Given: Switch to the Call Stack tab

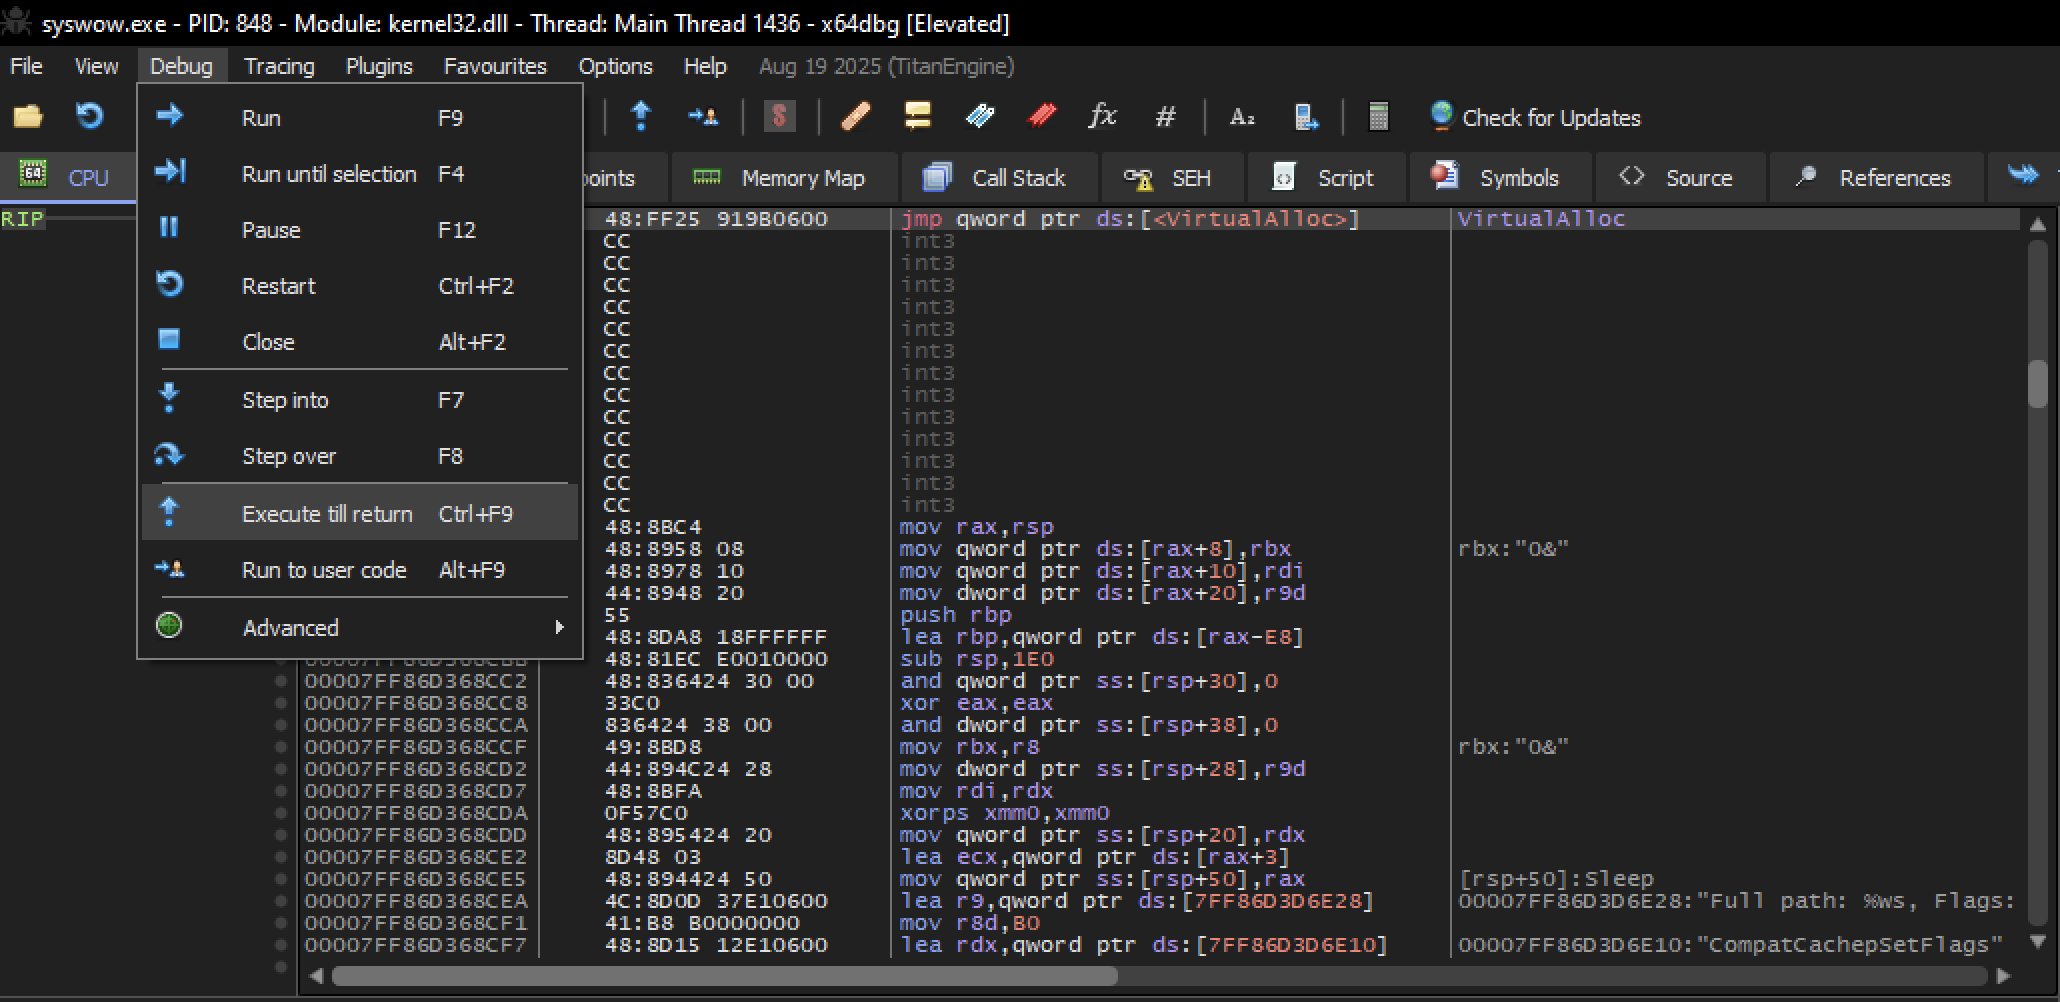Looking at the screenshot, I should [x=999, y=177].
